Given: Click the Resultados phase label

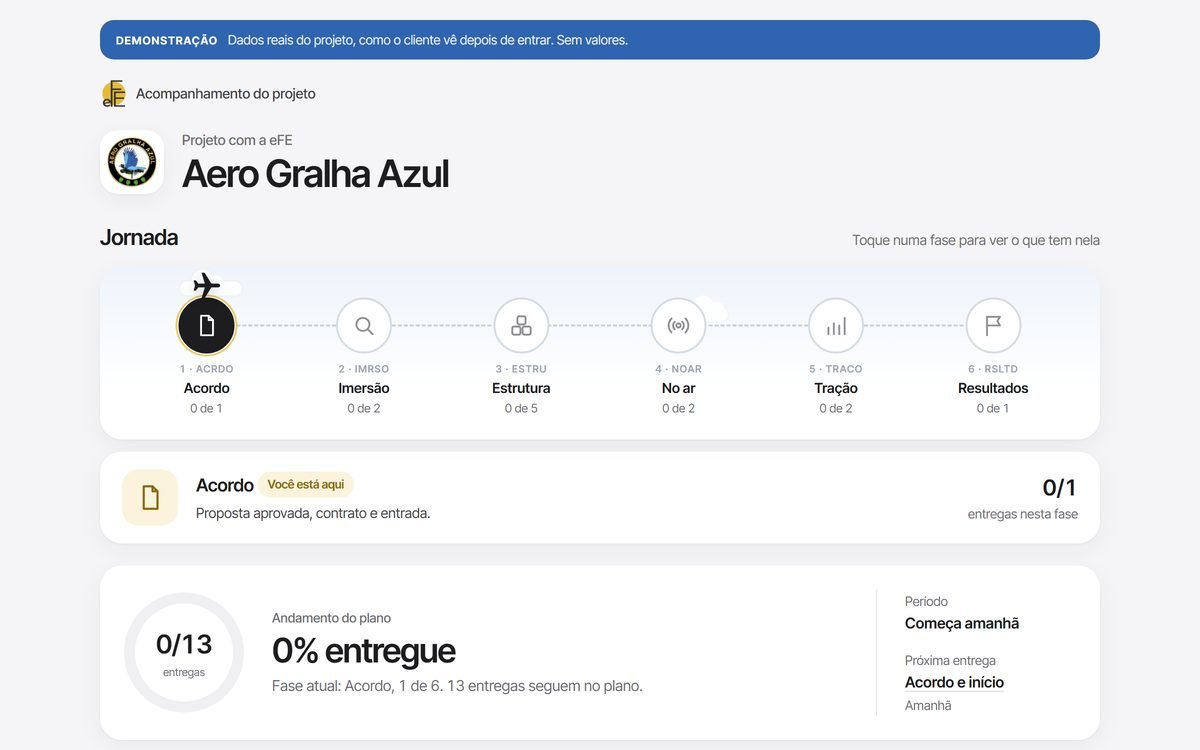Looking at the screenshot, I should click(993, 388).
